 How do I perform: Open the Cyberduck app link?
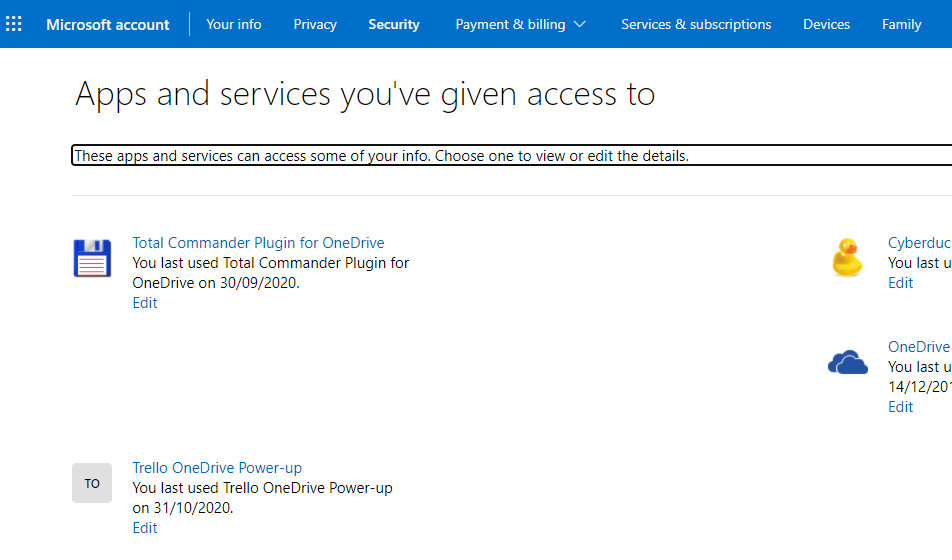click(919, 243)
